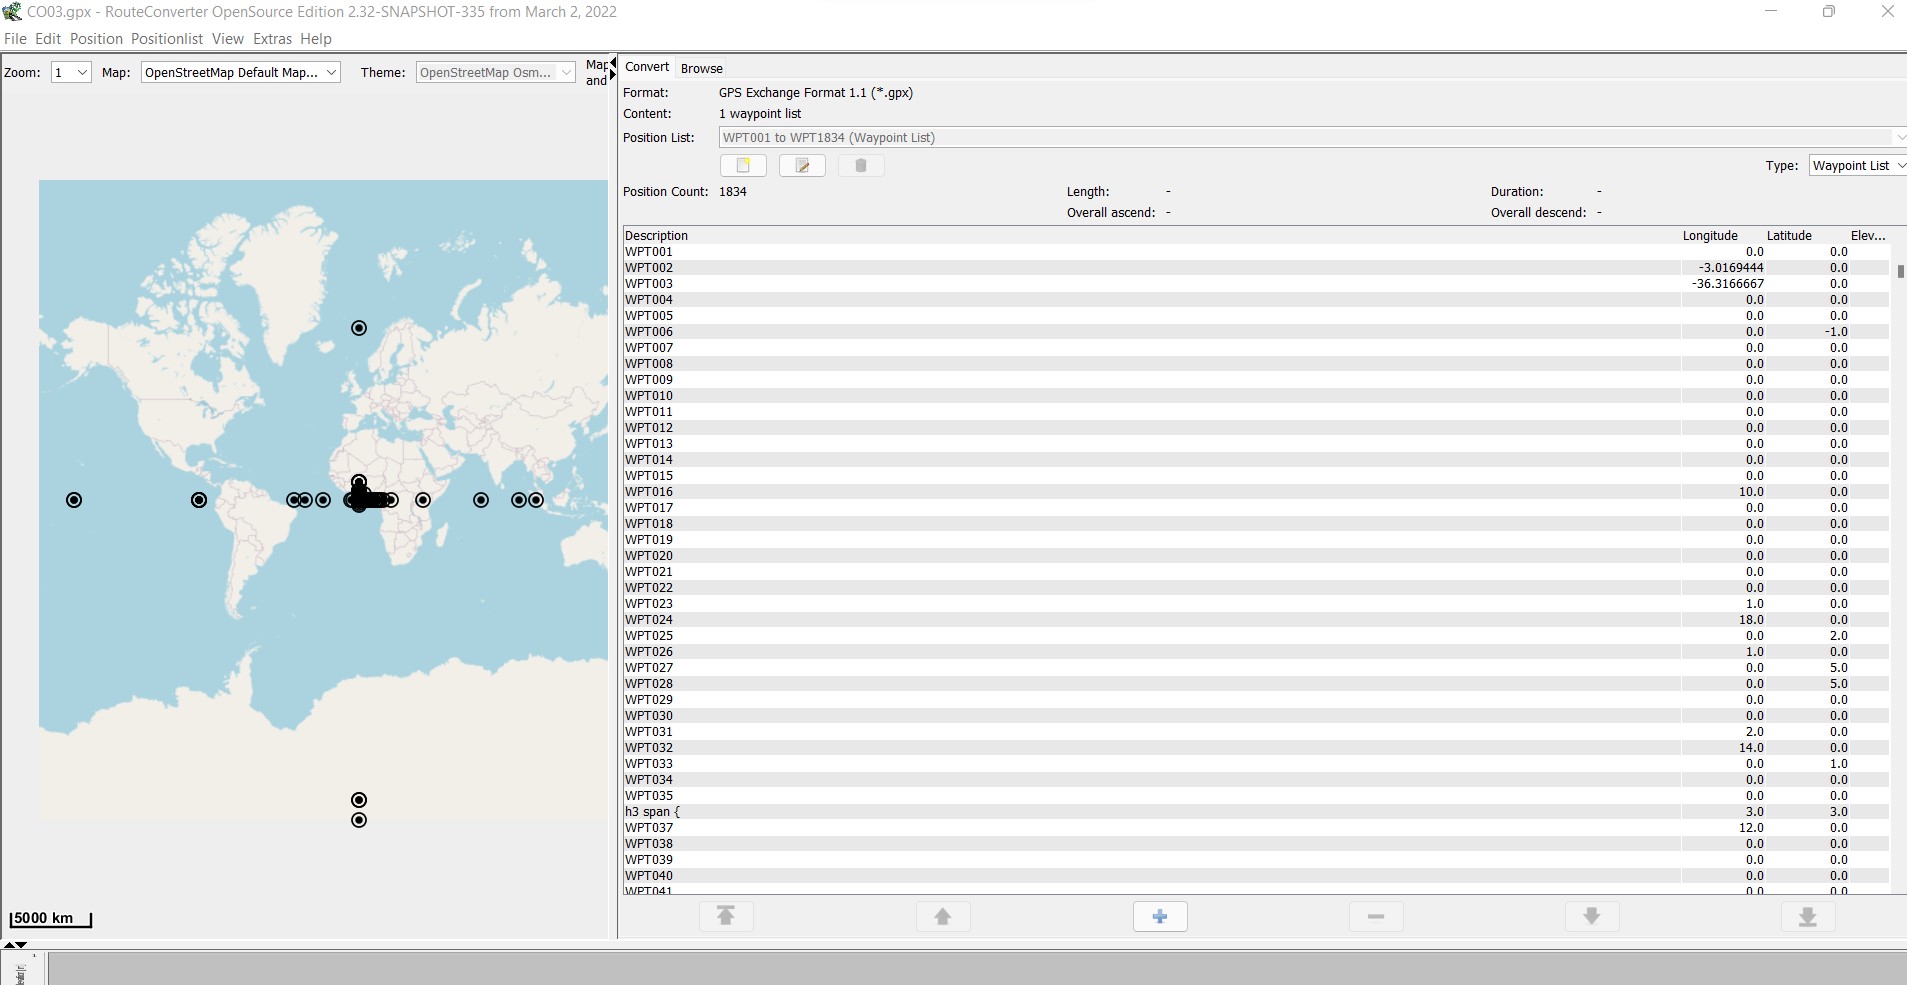Select the WPT016 row in list
Image resolution: width=1907 pixels, height=985 pixels.
click(x=649, y=492)
